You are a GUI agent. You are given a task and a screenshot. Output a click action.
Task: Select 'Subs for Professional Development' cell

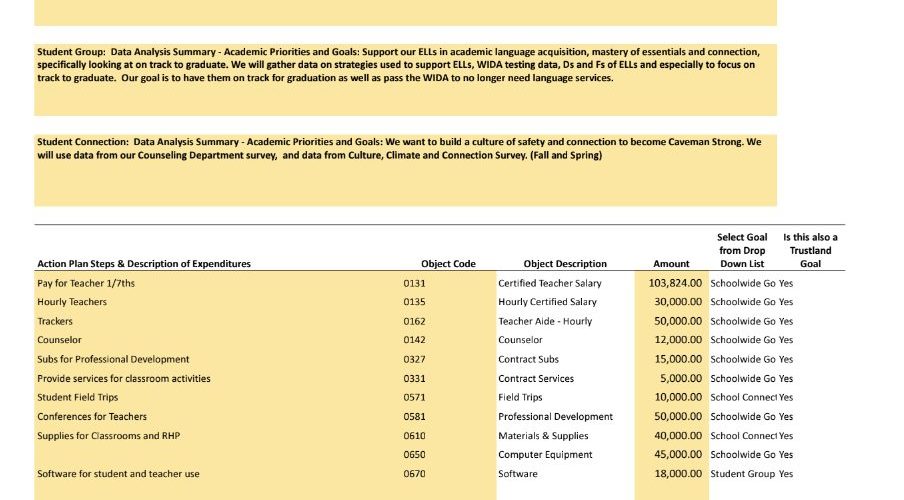[x=113, y=359]
